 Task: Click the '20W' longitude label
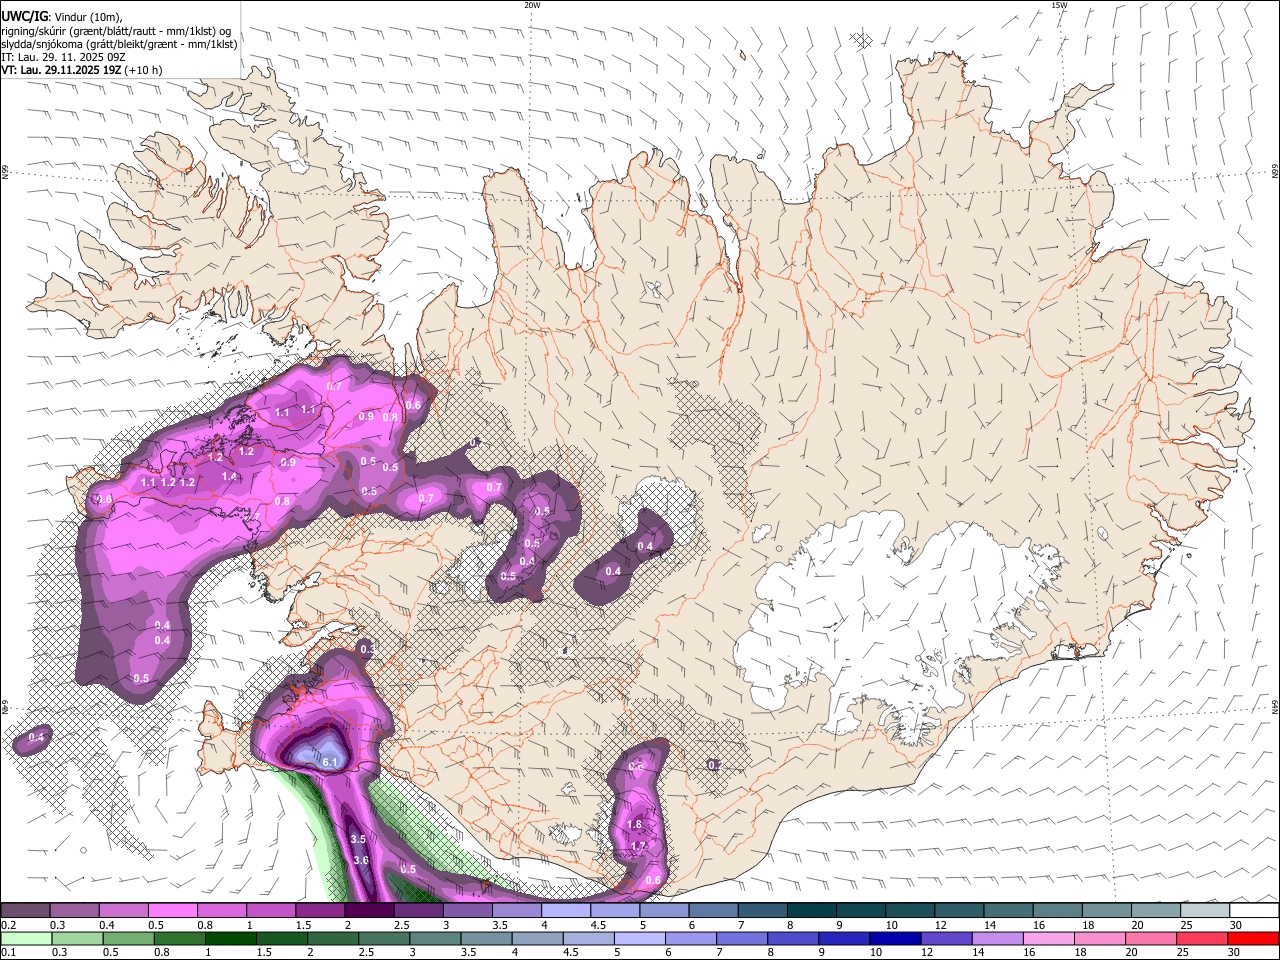(x=532, y=5)
